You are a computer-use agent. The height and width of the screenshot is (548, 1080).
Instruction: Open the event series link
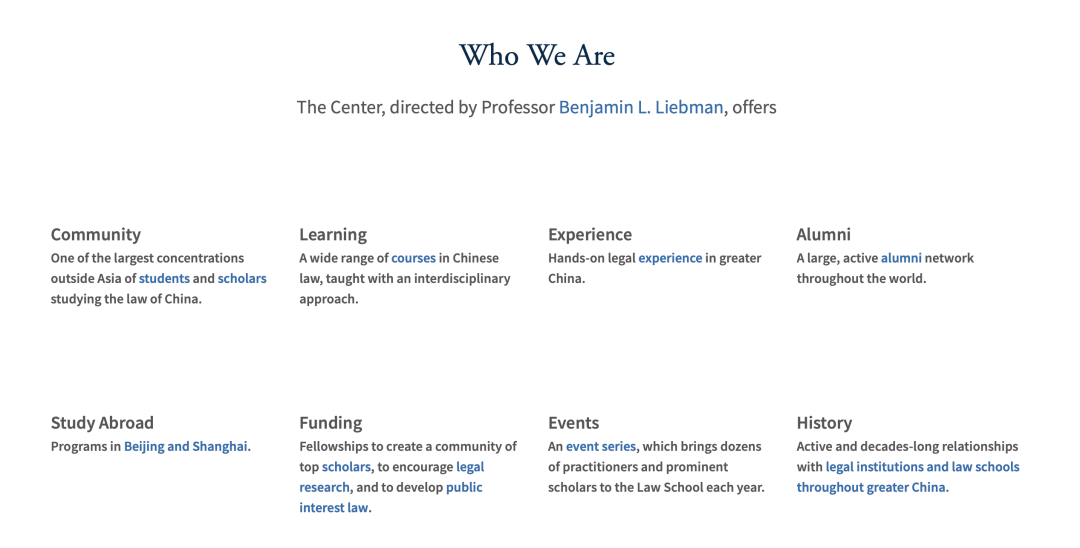(x=601, y=446)
